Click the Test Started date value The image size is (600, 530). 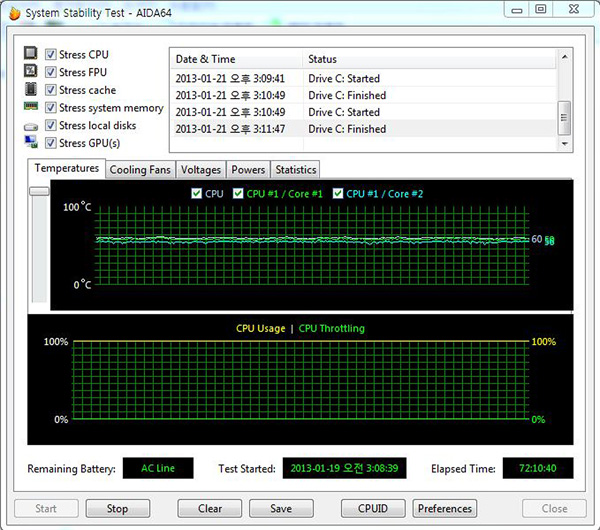[x=344, y=468]
